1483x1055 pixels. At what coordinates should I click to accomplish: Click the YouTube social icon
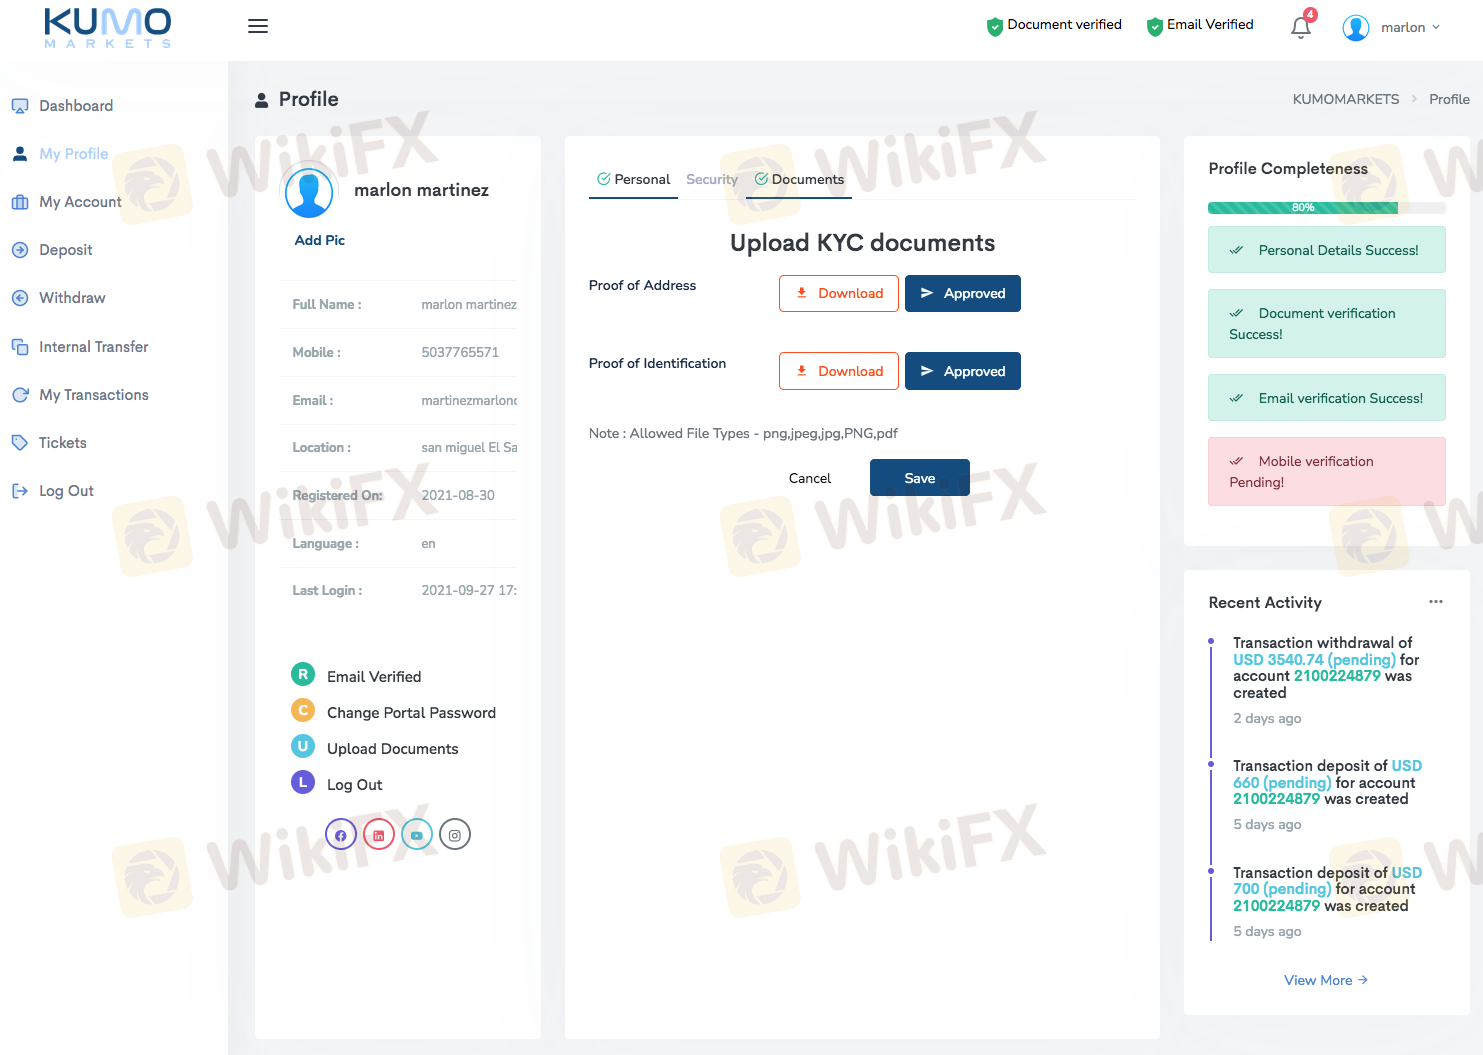[417, 834]
